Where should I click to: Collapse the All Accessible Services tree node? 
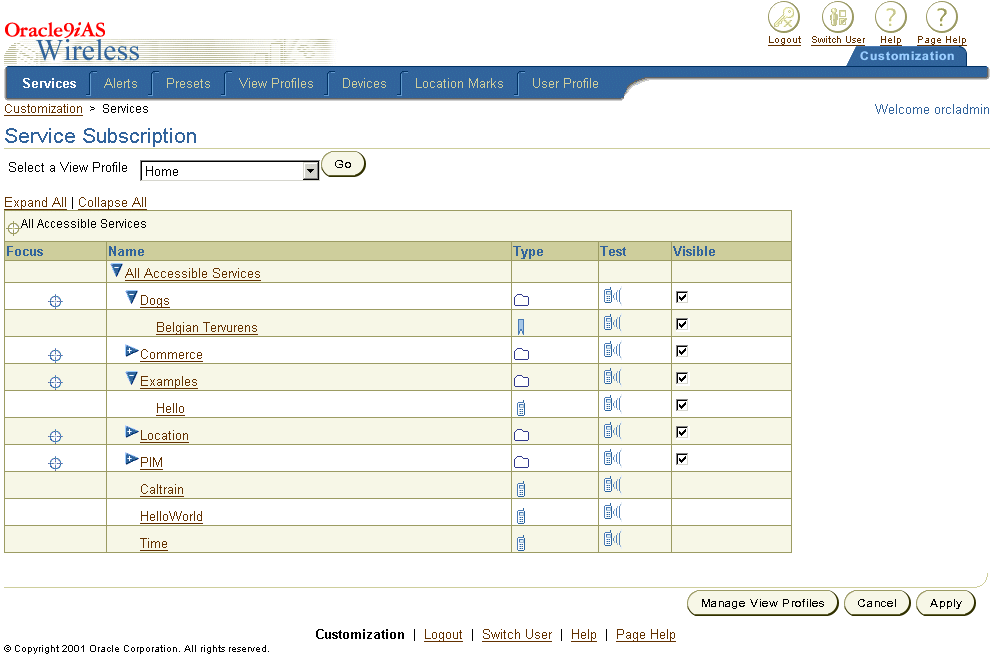(117, 270)
